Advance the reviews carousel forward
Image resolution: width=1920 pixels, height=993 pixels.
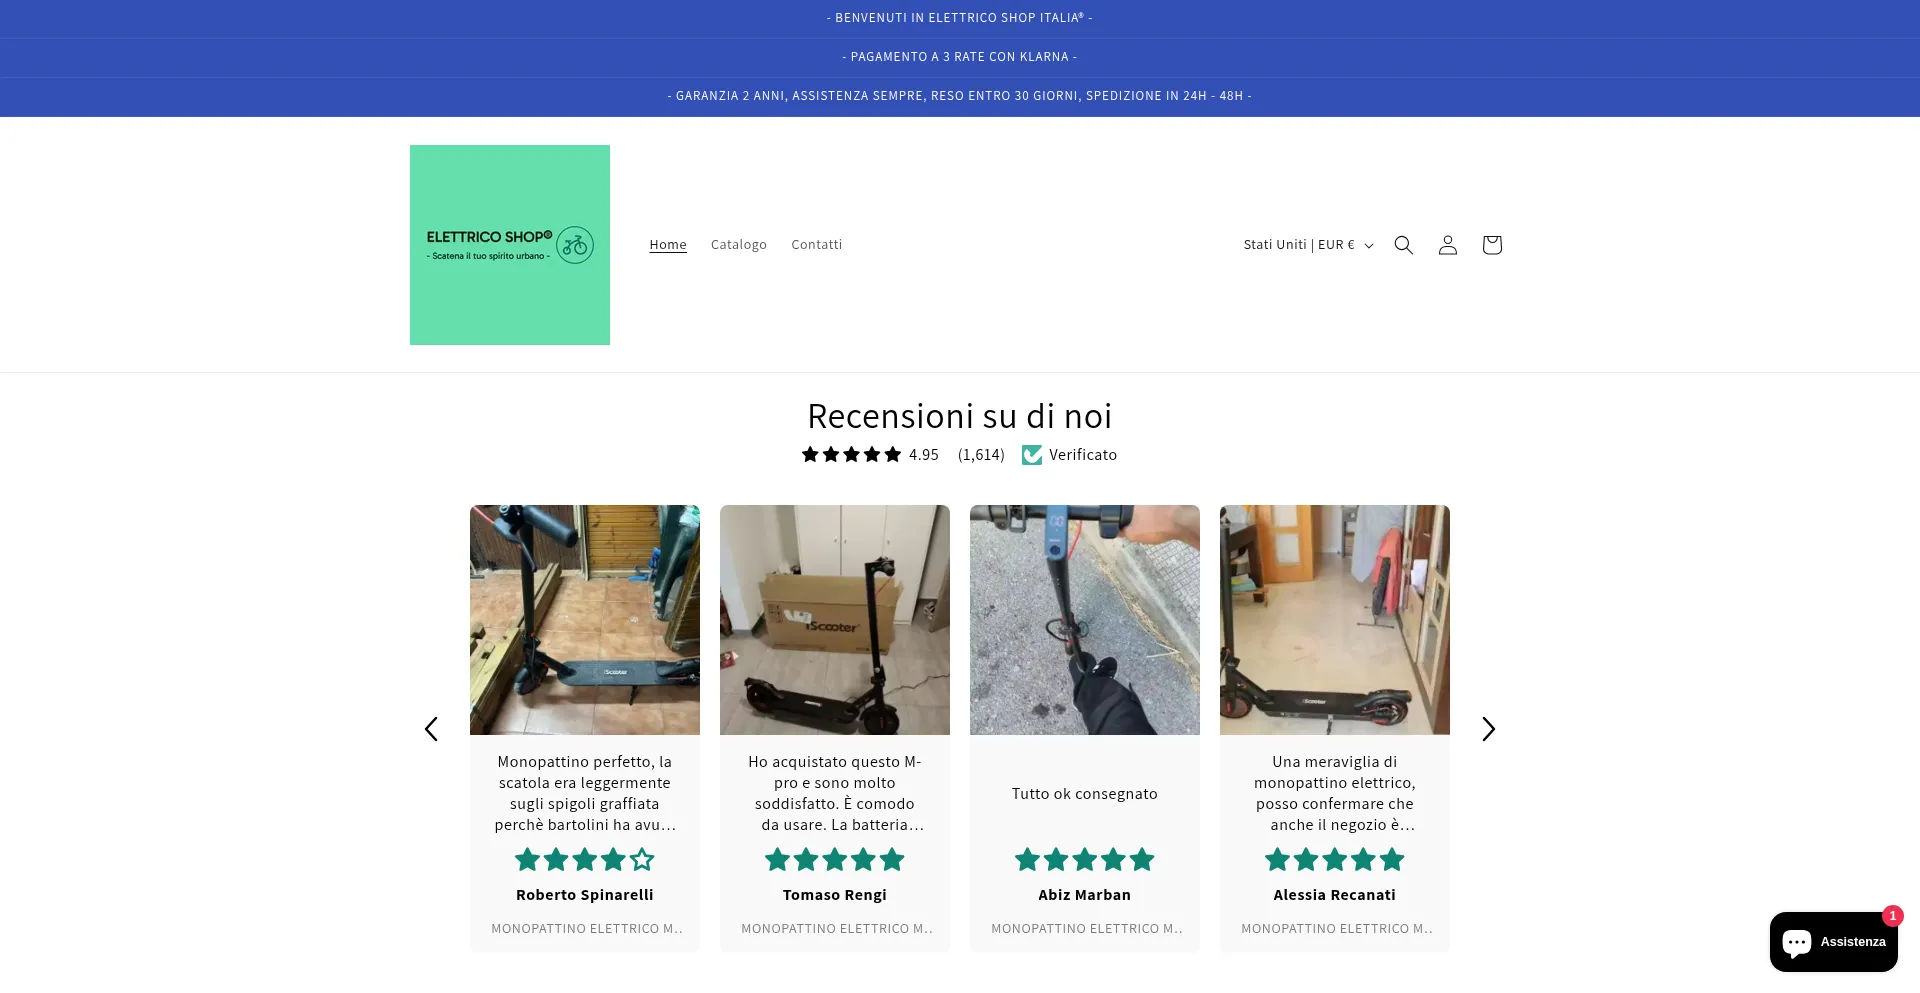pyautogui.click(x=1488, y=729)
